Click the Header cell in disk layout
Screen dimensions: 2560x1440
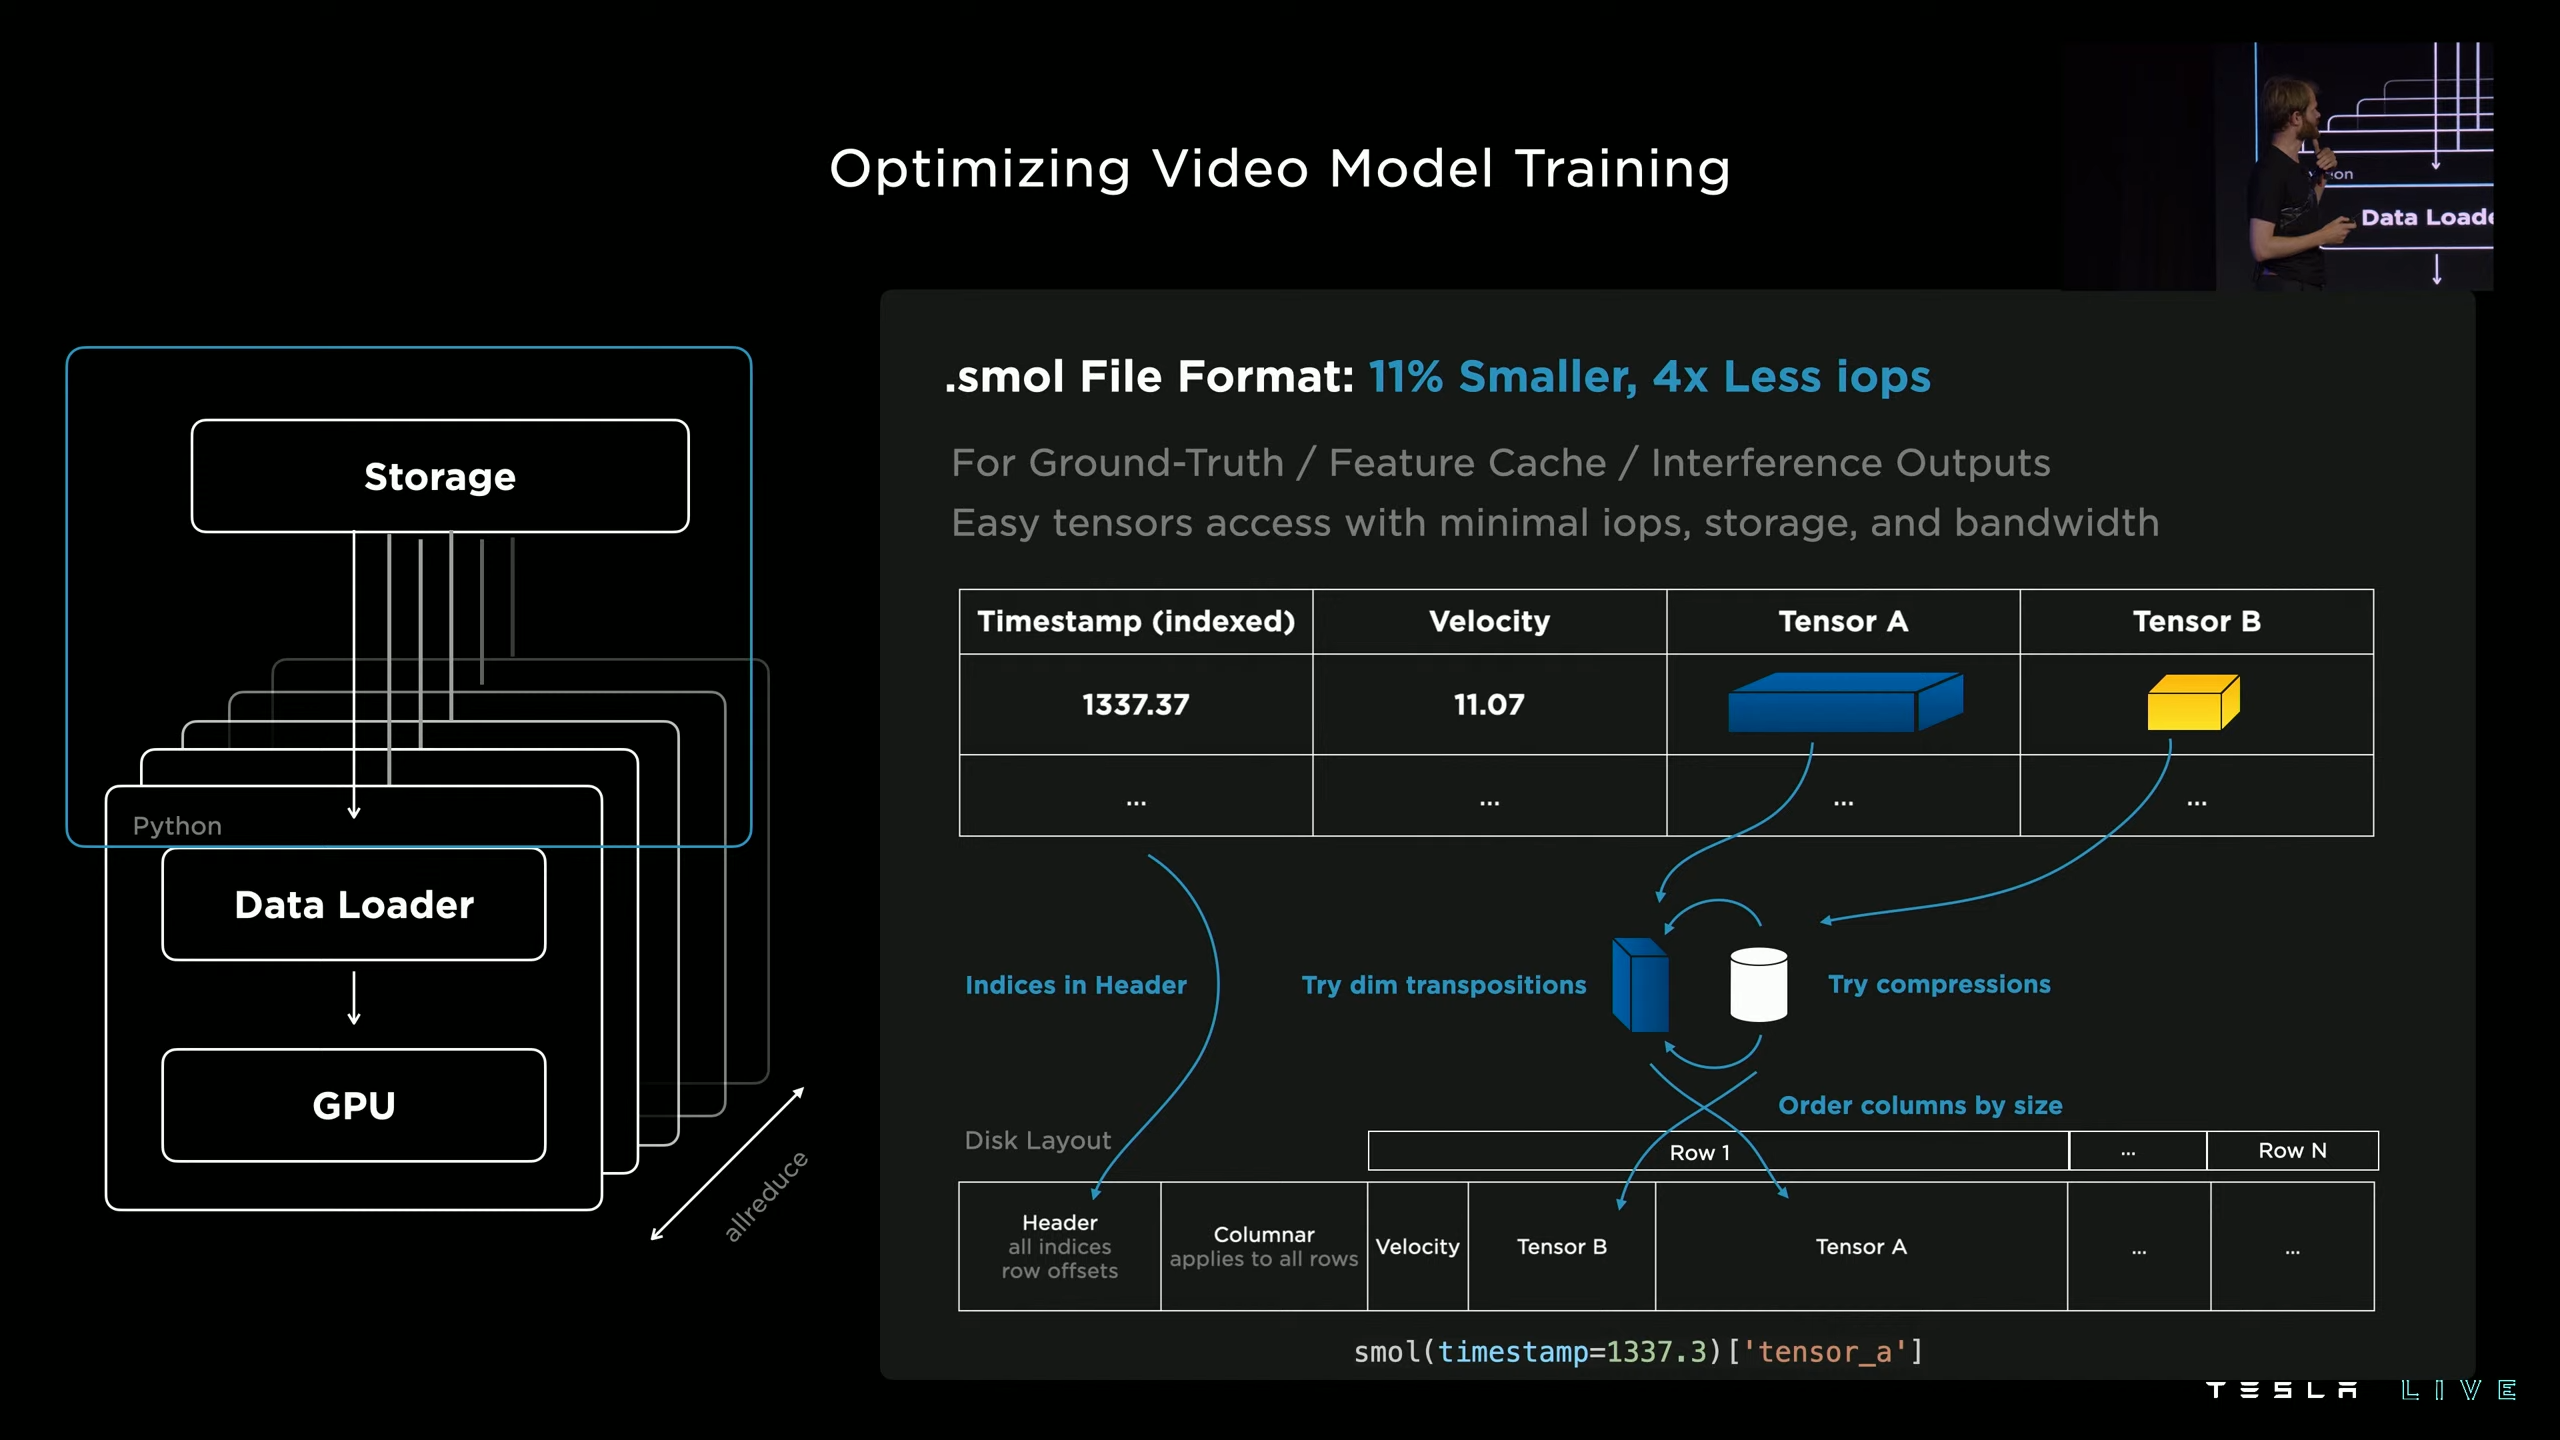click(1059, 1246)
